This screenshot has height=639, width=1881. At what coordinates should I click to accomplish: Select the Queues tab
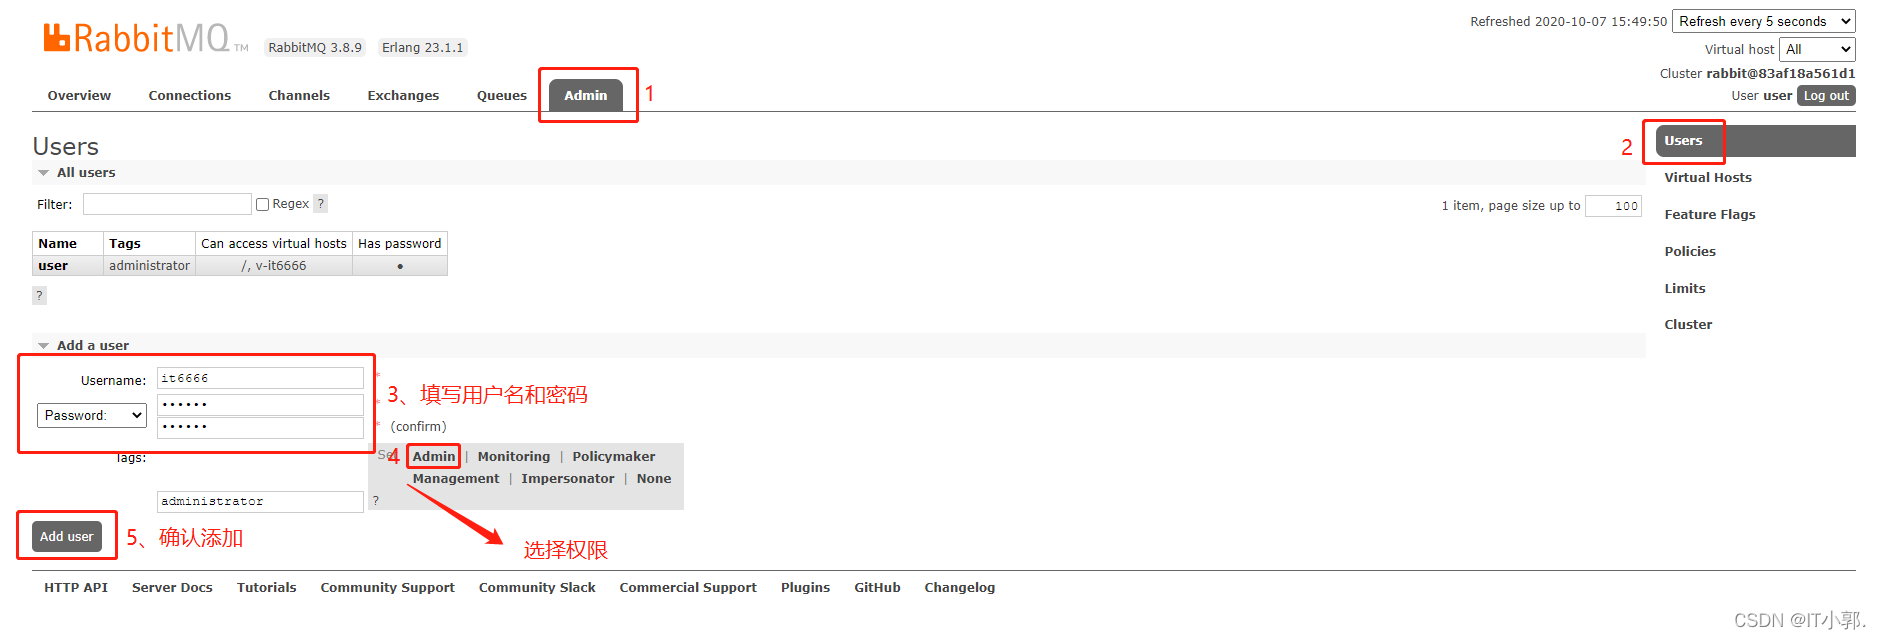pos(502,96)
